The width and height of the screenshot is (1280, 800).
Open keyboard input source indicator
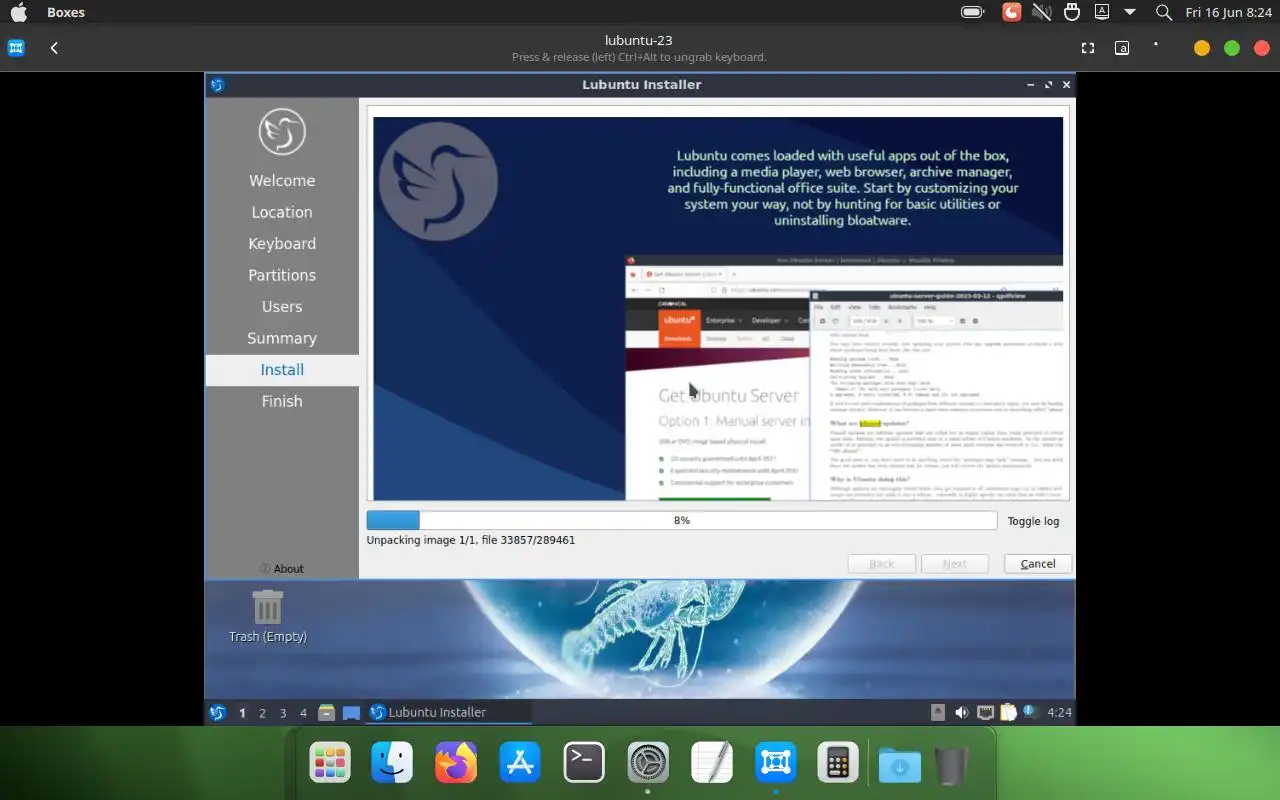pyautogui.click(x=1102, y=13)
